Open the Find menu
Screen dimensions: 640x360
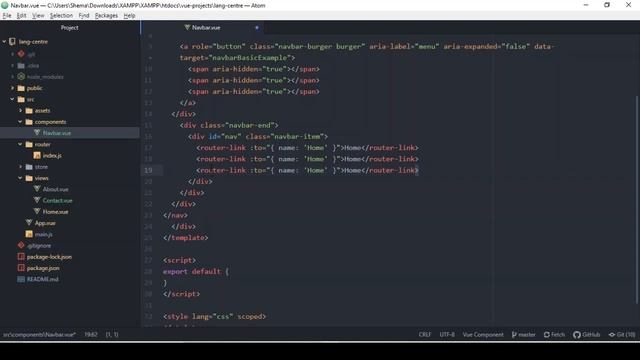pyautogui.click(x=84, y=16)
